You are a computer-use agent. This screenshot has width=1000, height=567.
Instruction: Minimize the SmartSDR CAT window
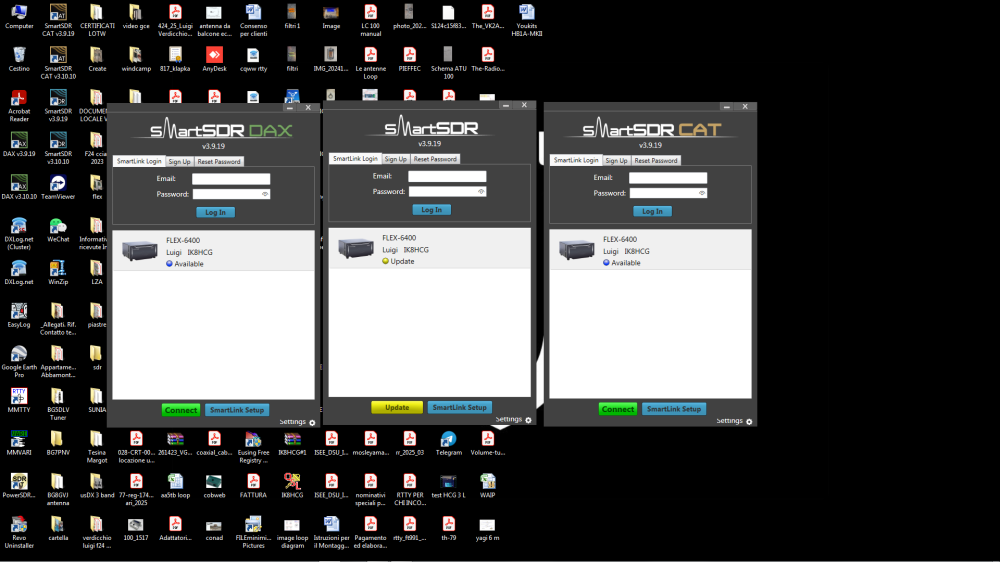point(726,107)
